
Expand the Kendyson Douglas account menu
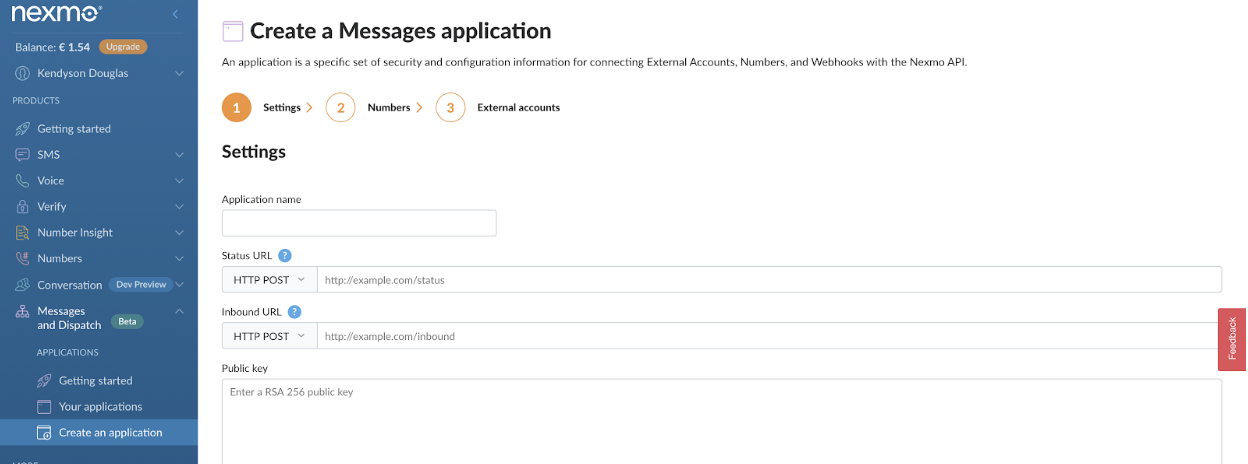point(179,73)
